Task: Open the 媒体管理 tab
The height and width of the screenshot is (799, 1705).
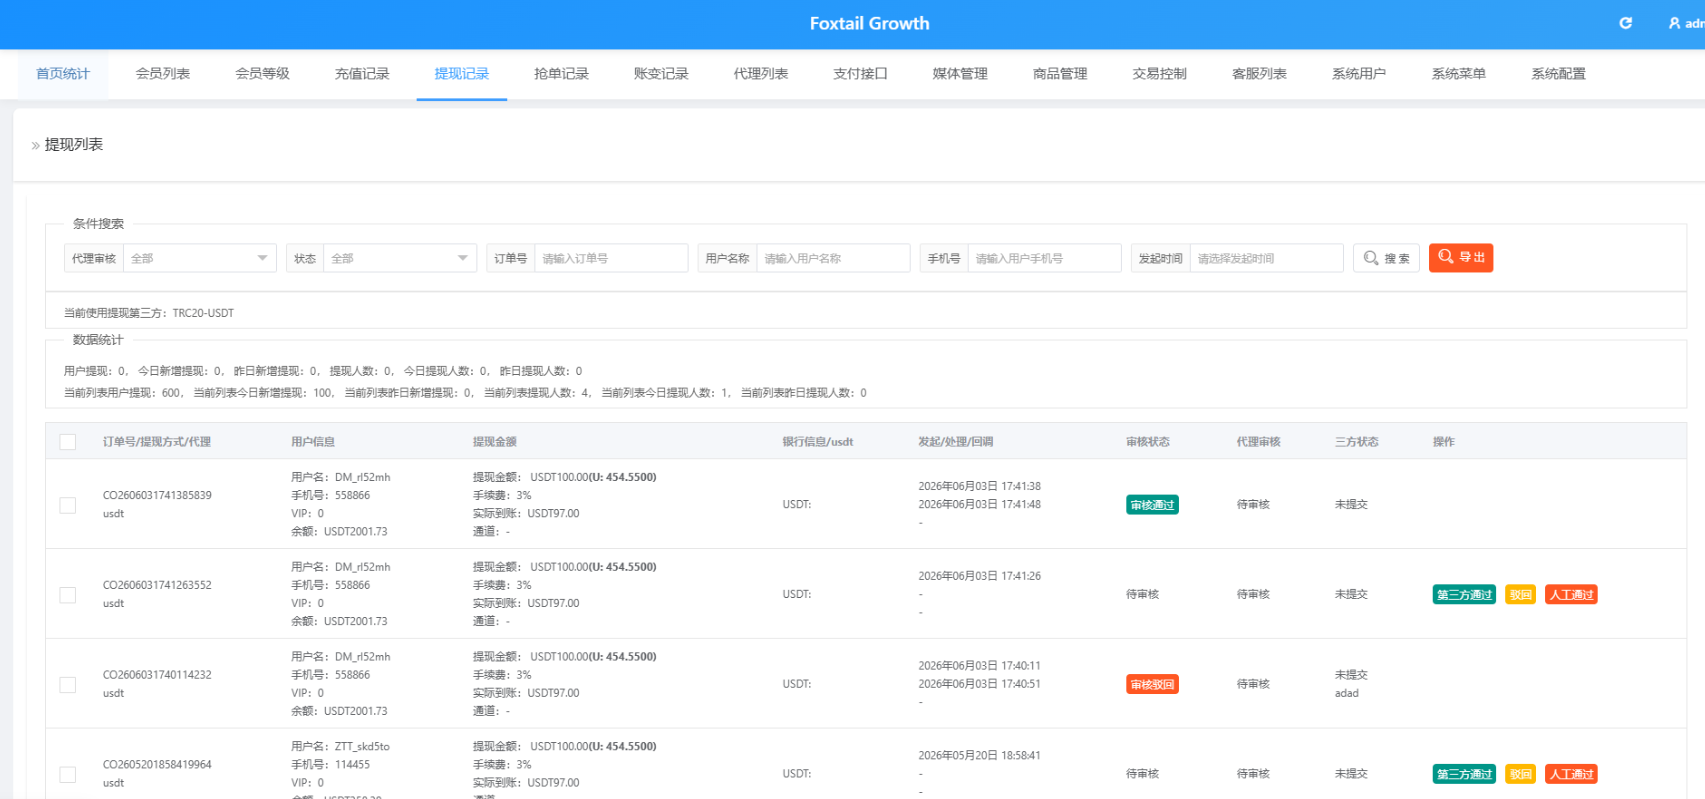Action: 960,74
